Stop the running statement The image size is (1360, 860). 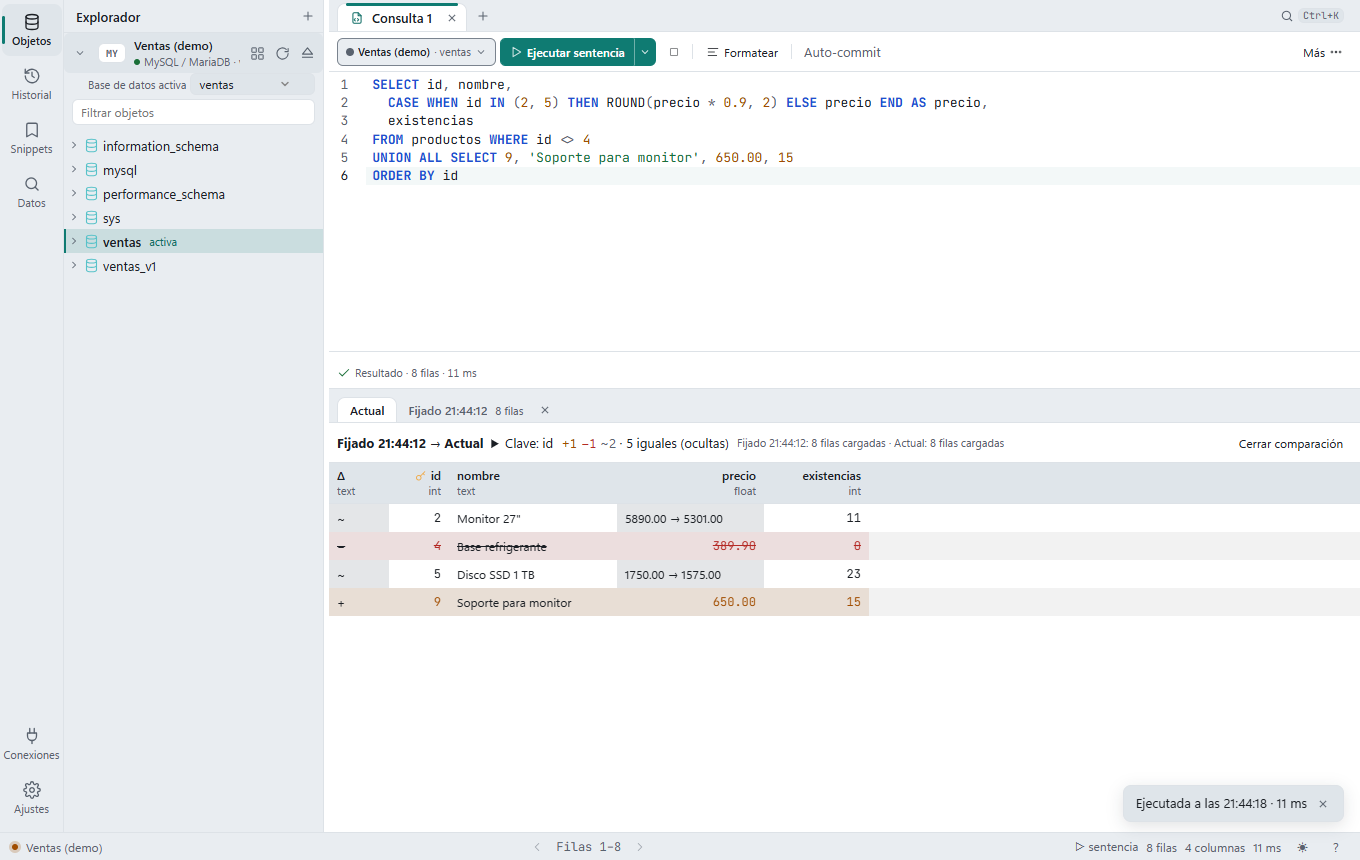674,52
